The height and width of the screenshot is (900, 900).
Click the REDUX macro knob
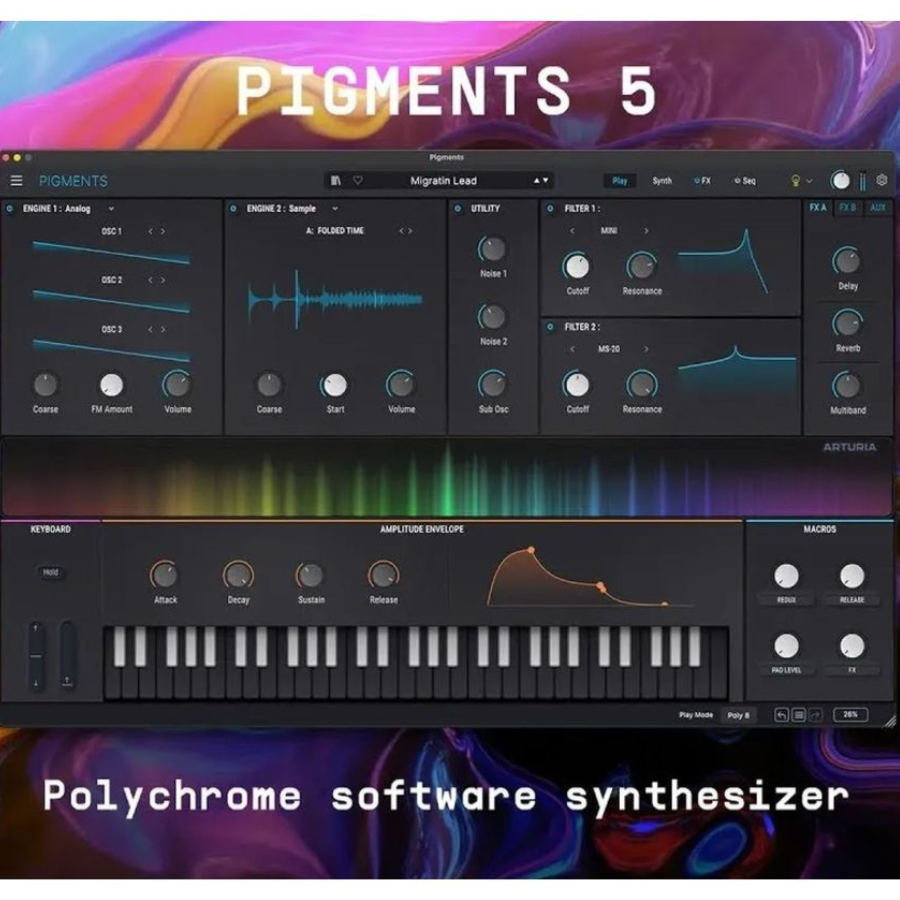(x=786, y=576)
